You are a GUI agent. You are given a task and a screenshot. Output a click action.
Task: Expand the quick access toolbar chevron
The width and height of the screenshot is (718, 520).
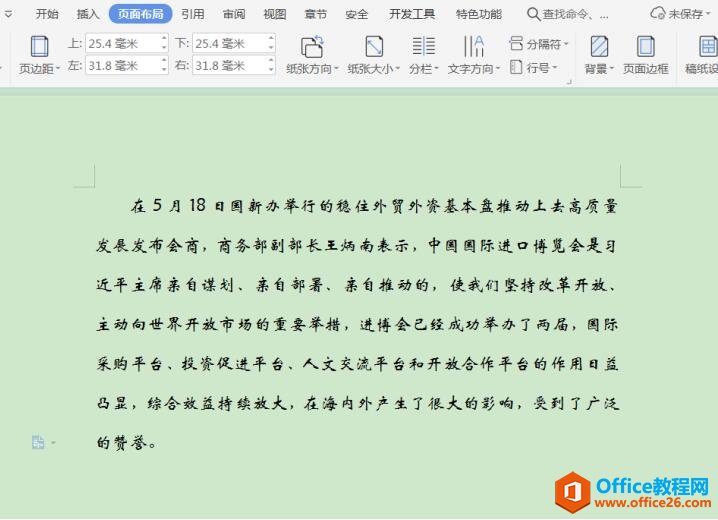8,14
